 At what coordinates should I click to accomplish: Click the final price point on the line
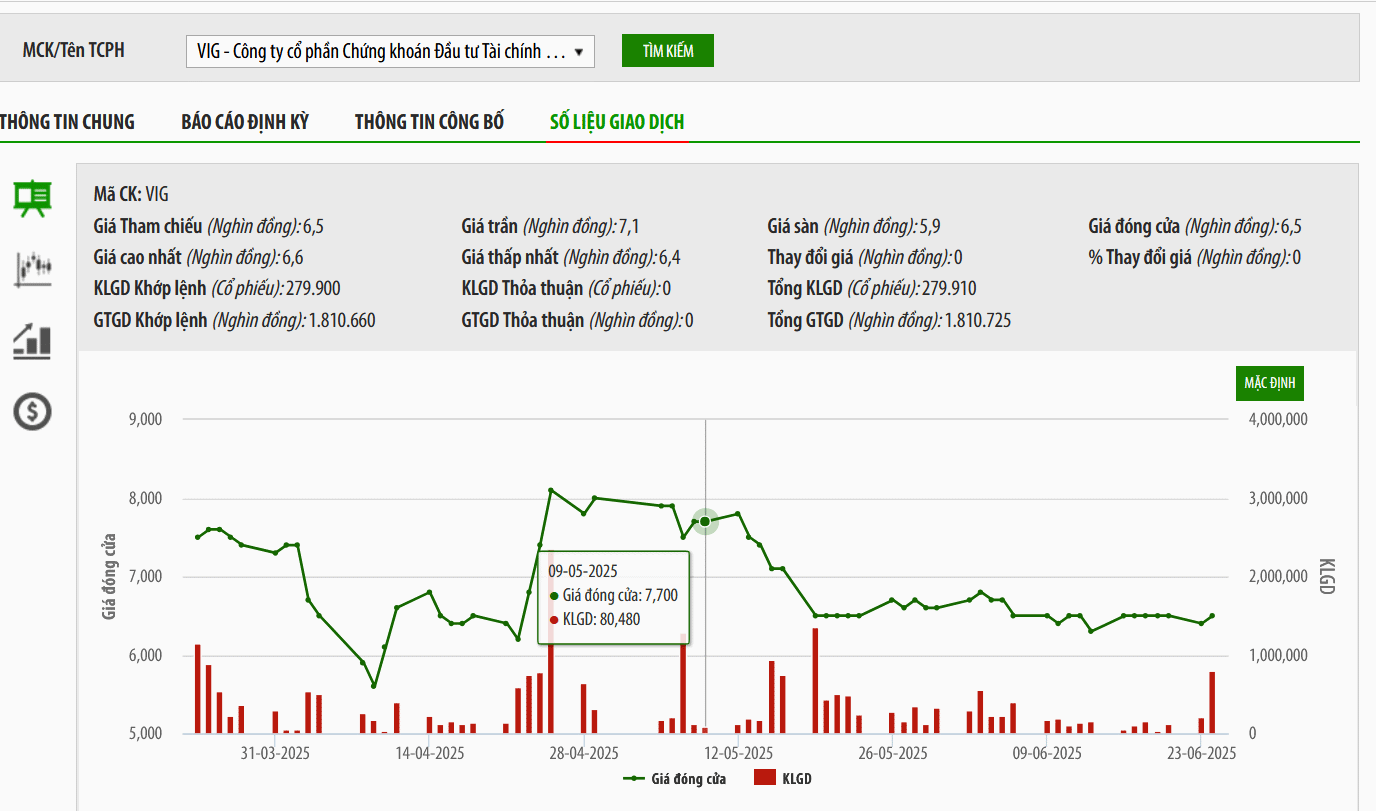1212,616
